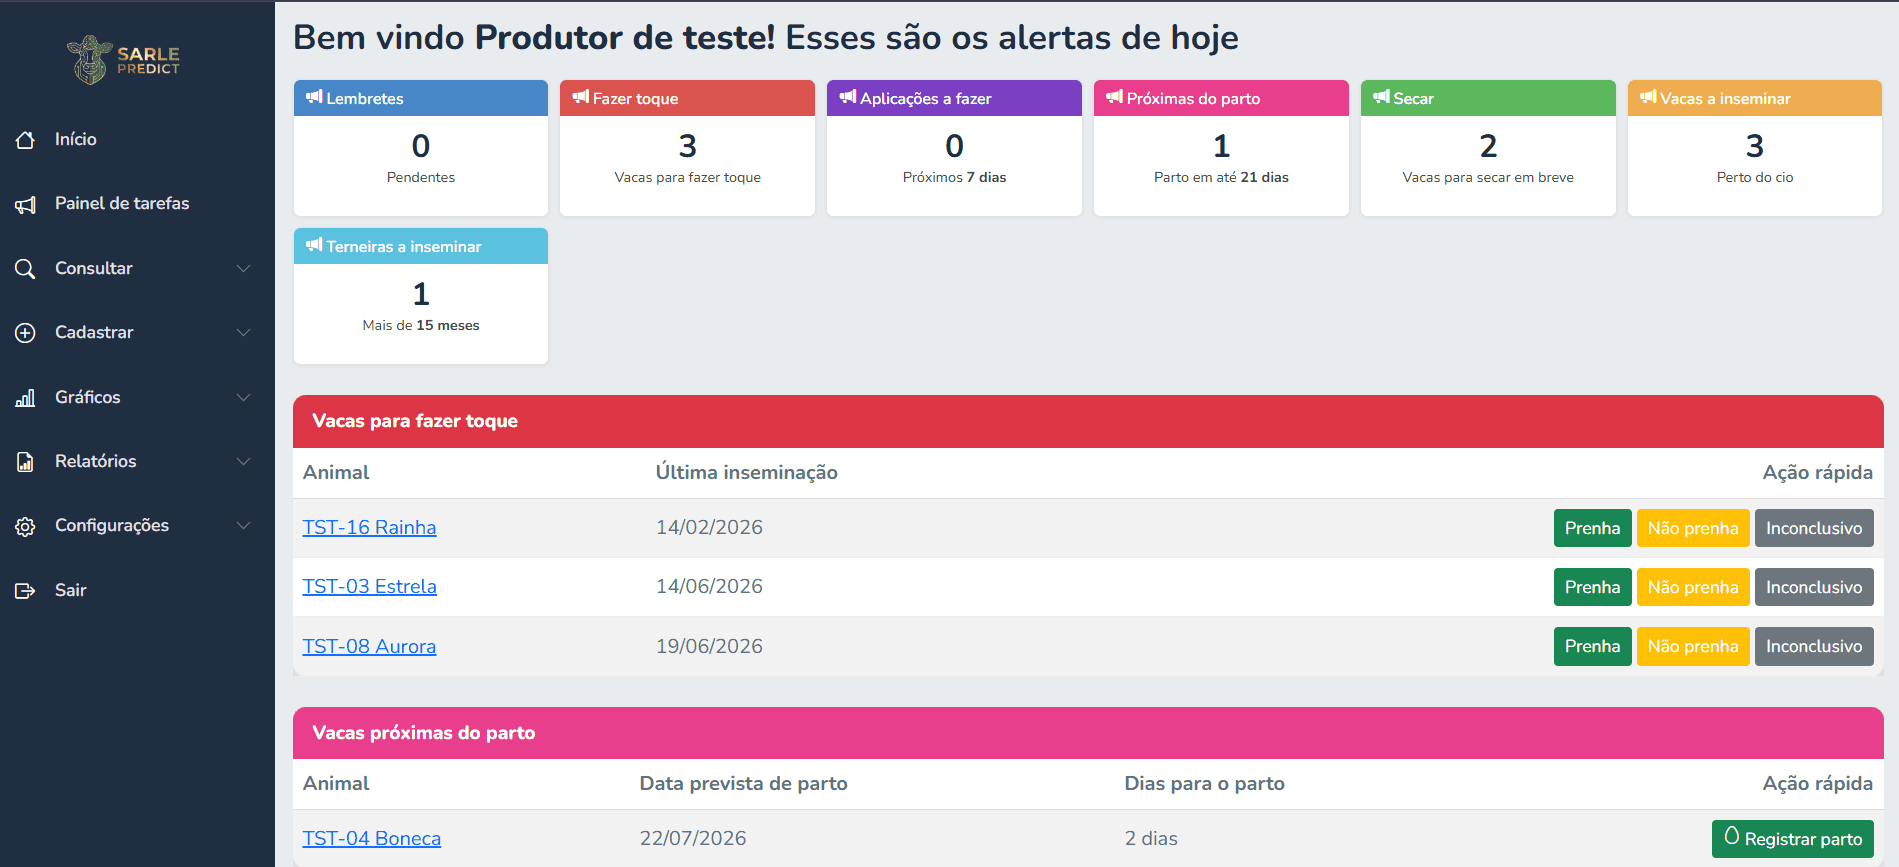Click the megaphone icon beside Painel de tarefas
Image resolution: width=1899 pixels, height=867 pixels.
click(25, 204)
